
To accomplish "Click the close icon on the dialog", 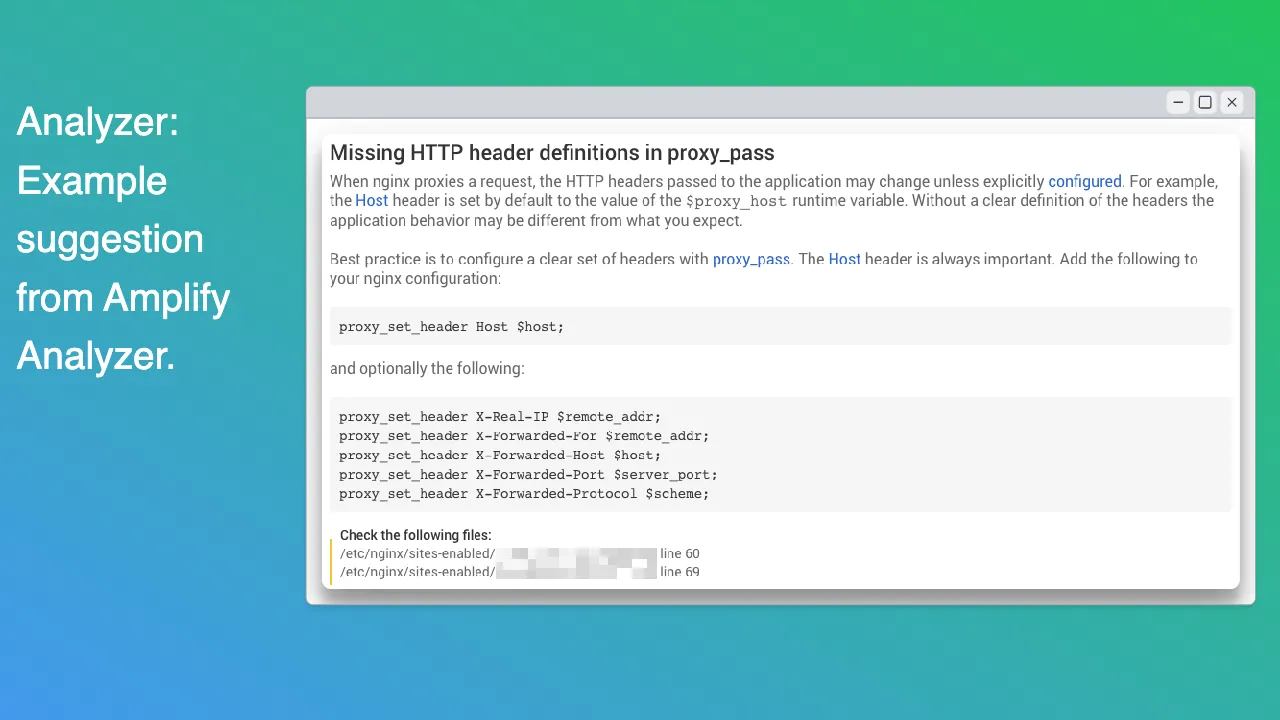I will pyautogui.click(x=1231, y=102).
